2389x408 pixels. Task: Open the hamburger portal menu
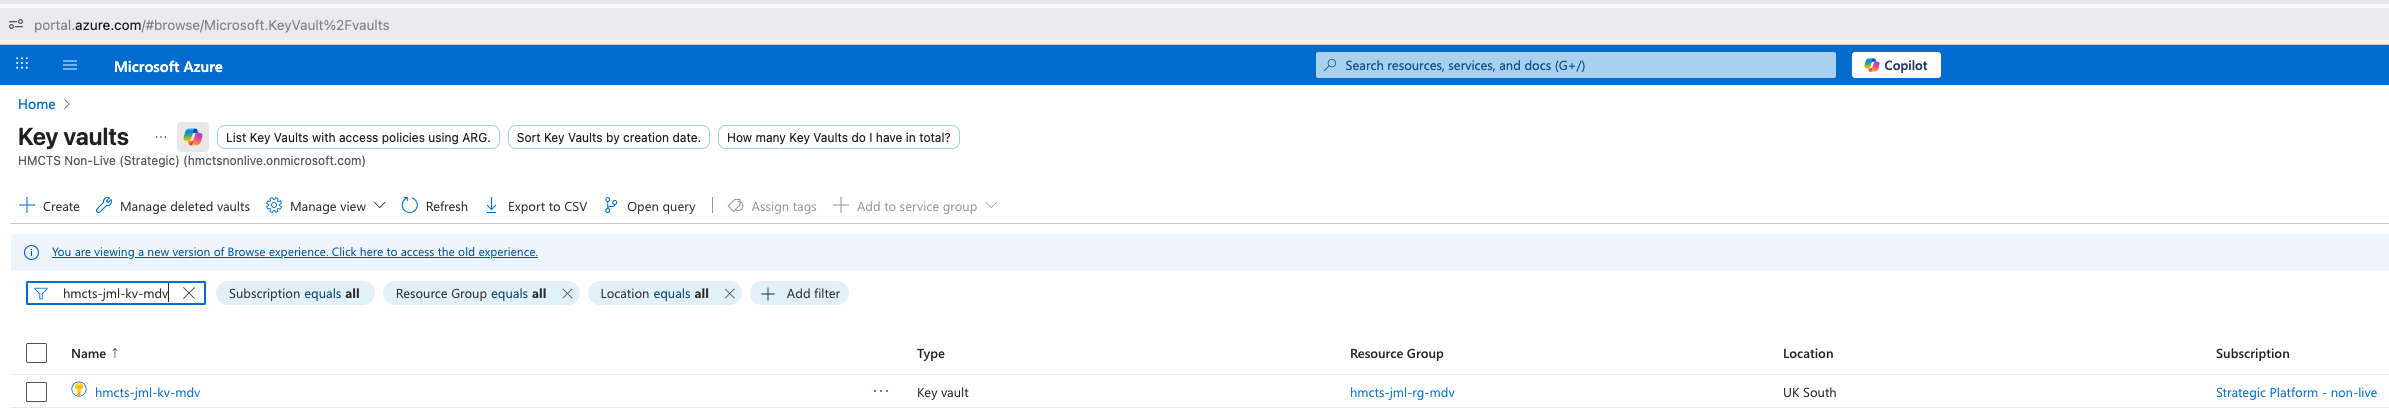point(70,65)
